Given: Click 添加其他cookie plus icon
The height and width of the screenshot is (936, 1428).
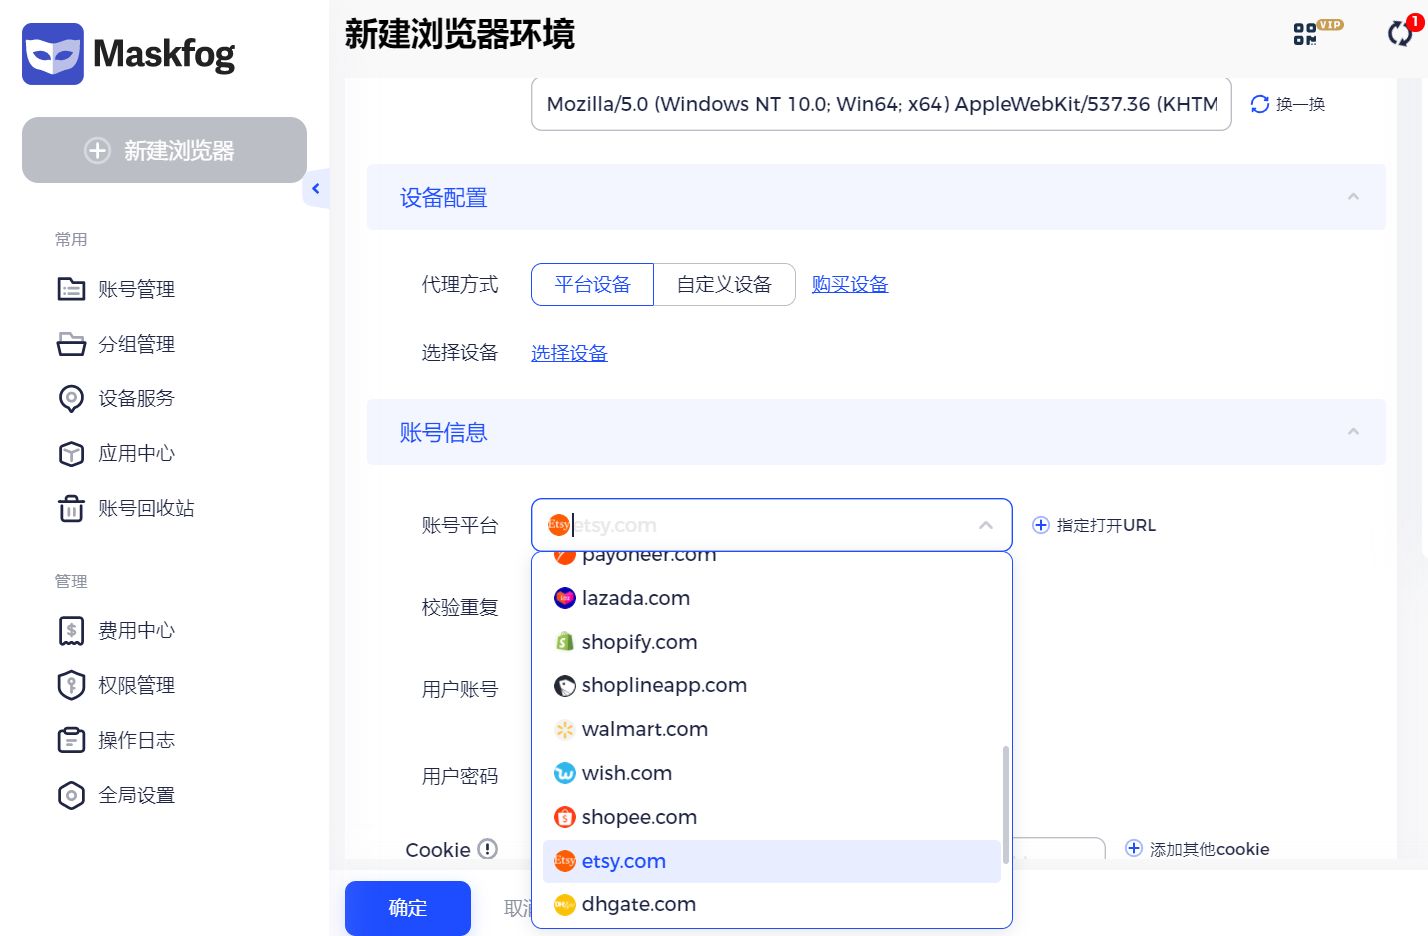Looking at the screenshot, I should point(1134,848).
